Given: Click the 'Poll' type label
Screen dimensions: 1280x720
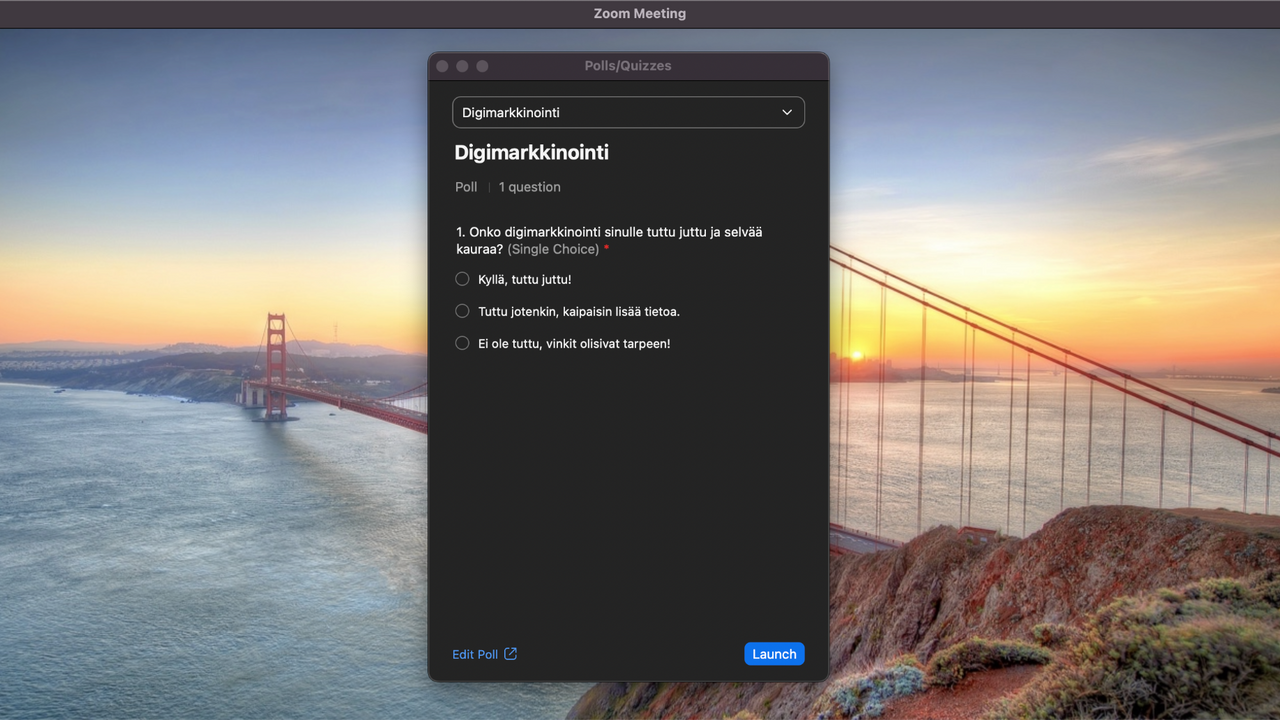Looking at the screenshot, I should pos(466,187).
